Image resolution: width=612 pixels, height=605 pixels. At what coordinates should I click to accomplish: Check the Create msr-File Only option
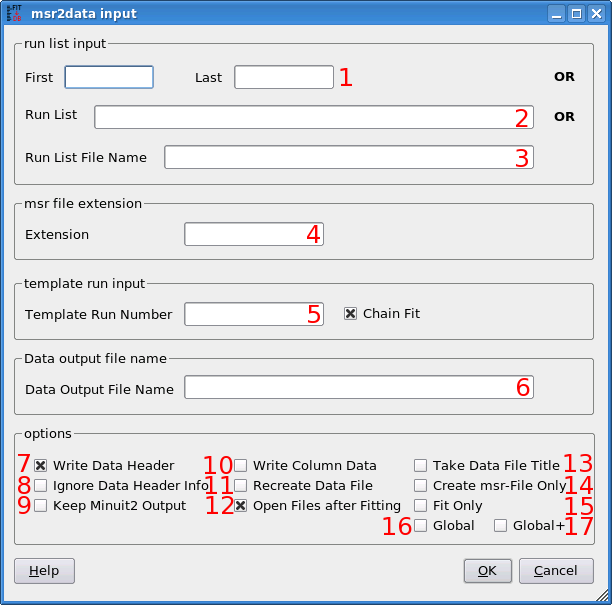pos(421,486)
